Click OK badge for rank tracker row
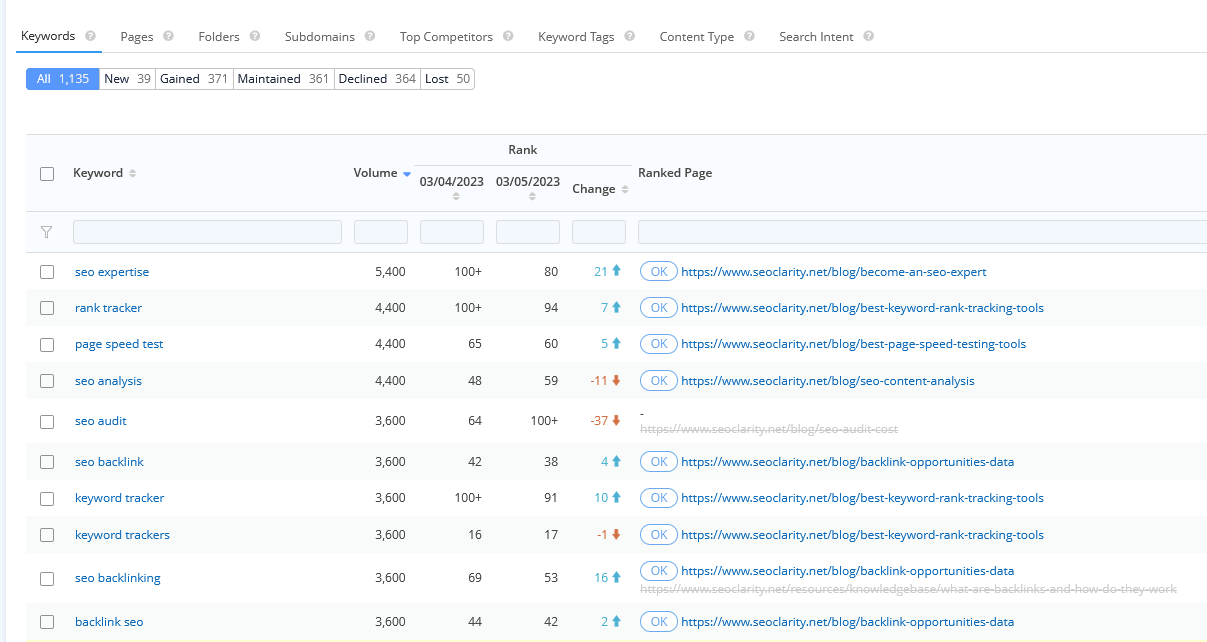The width and height of the screenshot is (1207, 642). pos(659,308)
